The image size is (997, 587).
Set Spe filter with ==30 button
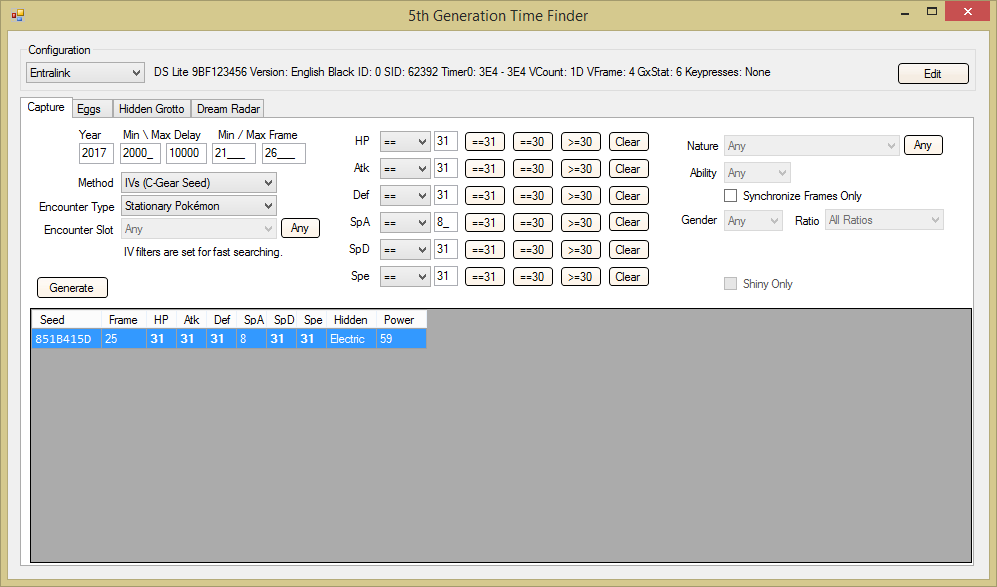[533, 277]
